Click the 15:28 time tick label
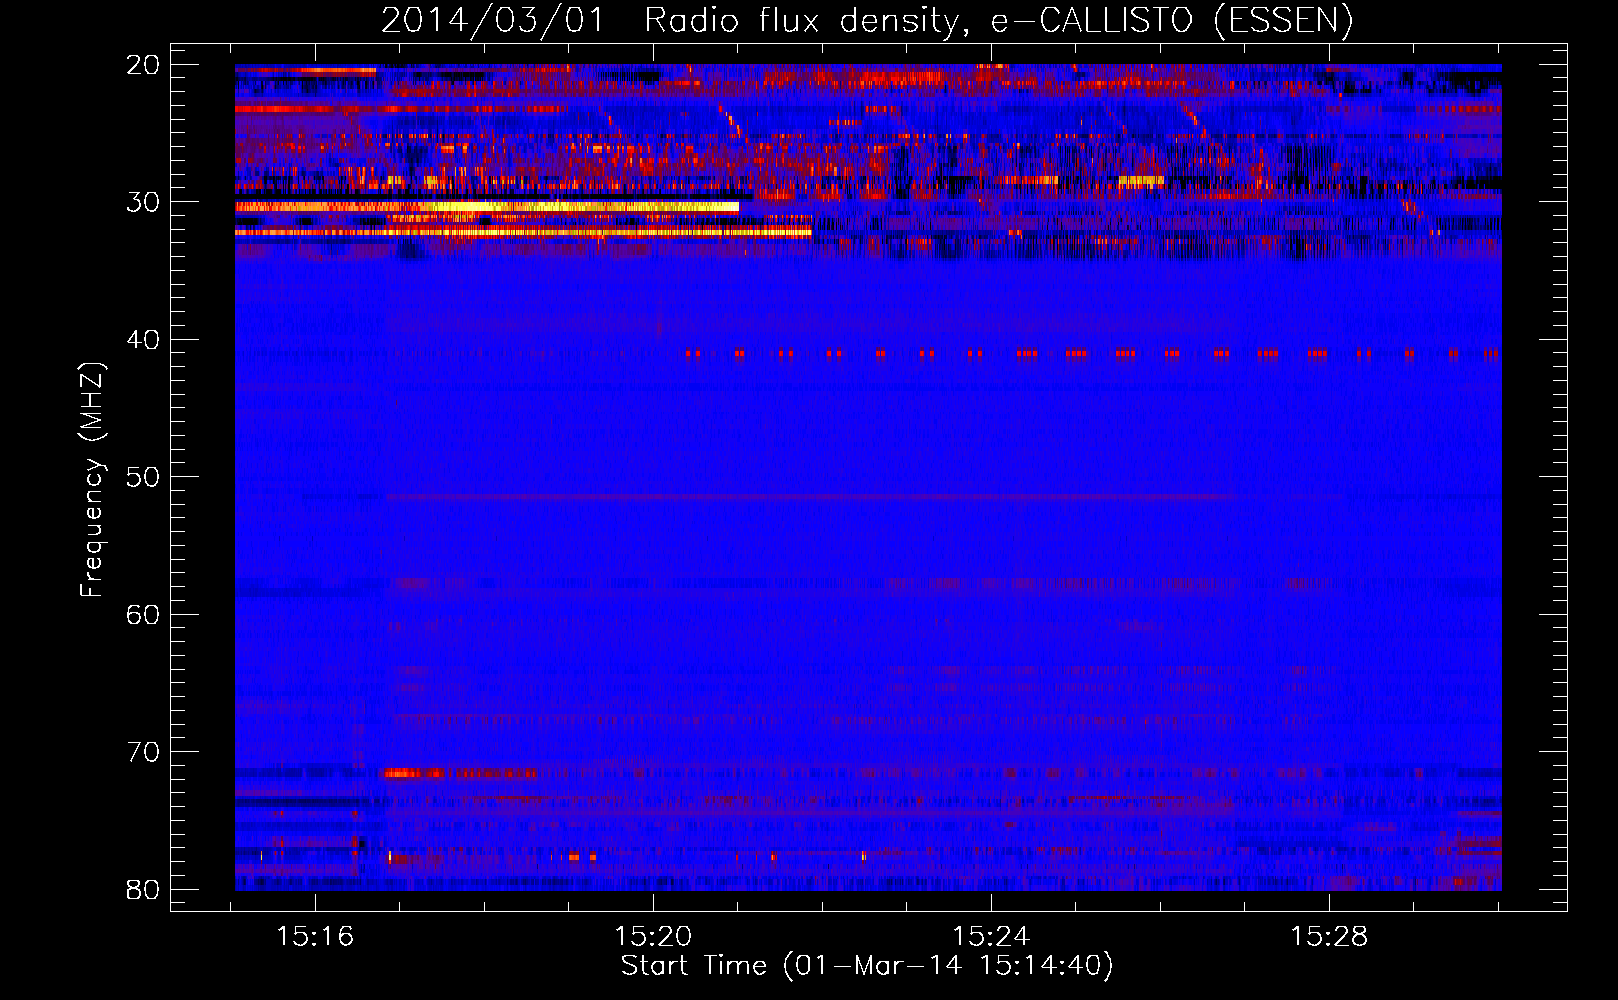The height and width of the screenshot is (1000, 1618). point(1329,937)
